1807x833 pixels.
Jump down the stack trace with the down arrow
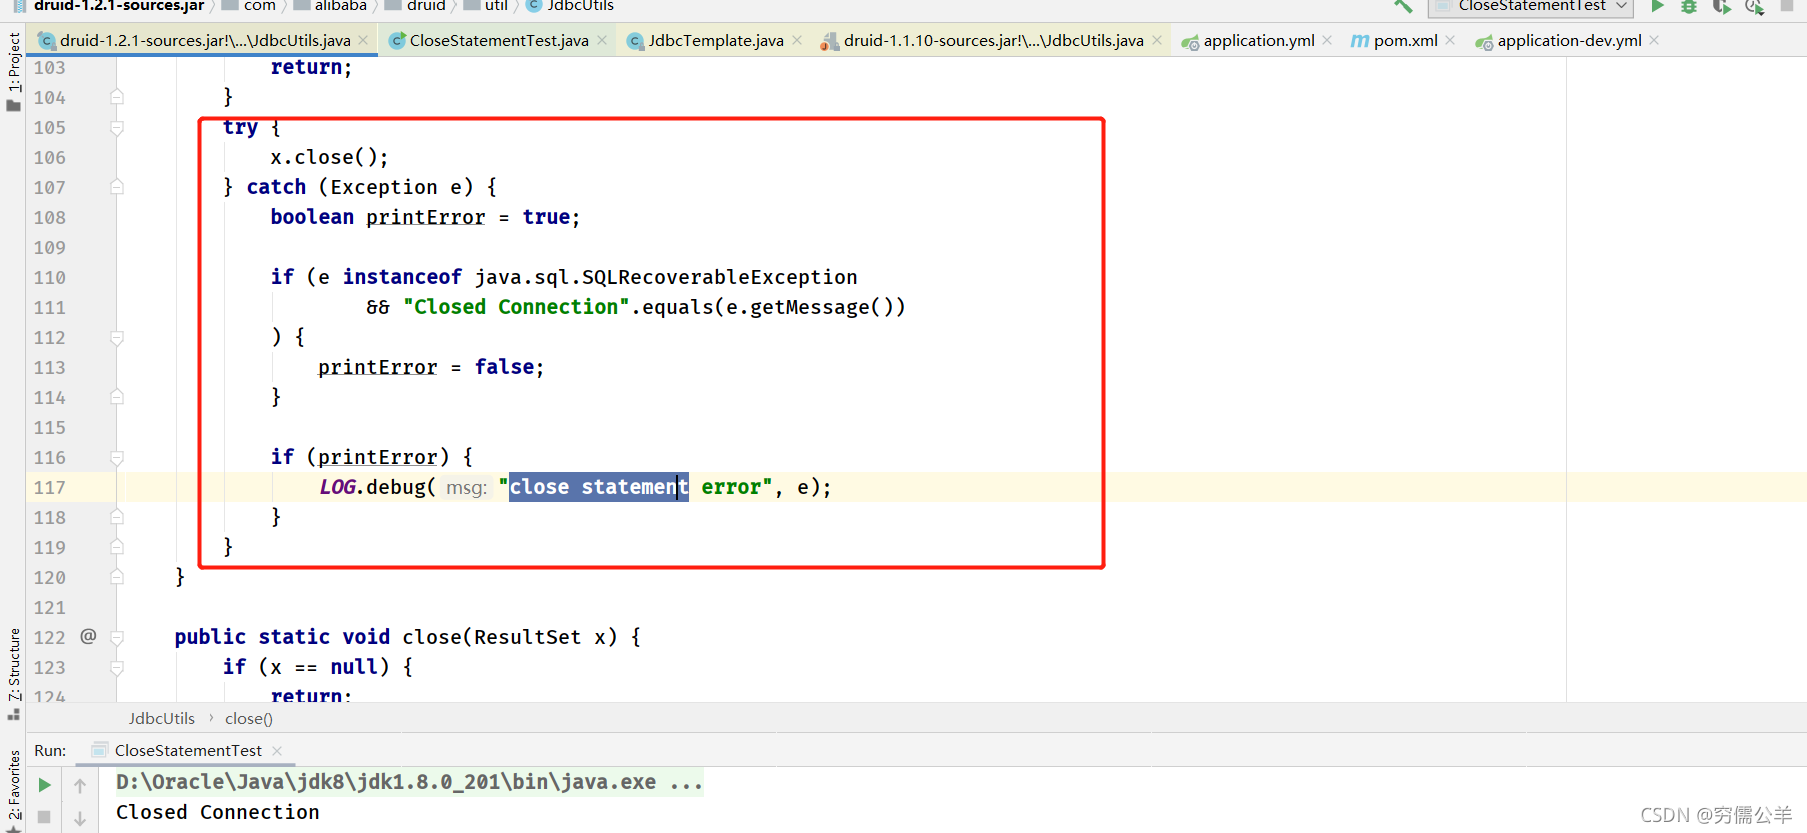80,818
